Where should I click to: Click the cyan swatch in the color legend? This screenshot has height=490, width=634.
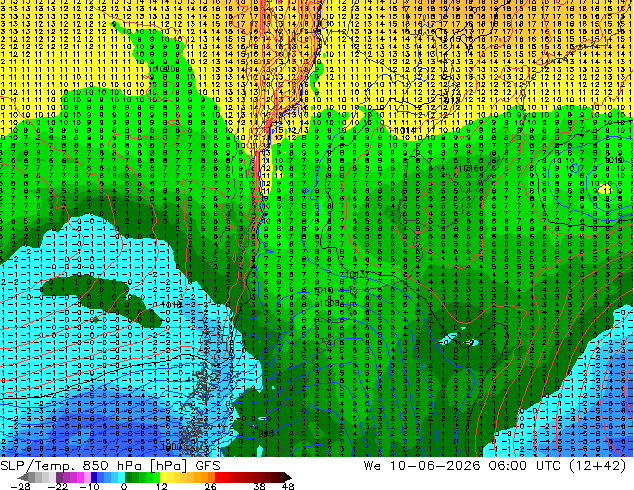coord(121,477)
